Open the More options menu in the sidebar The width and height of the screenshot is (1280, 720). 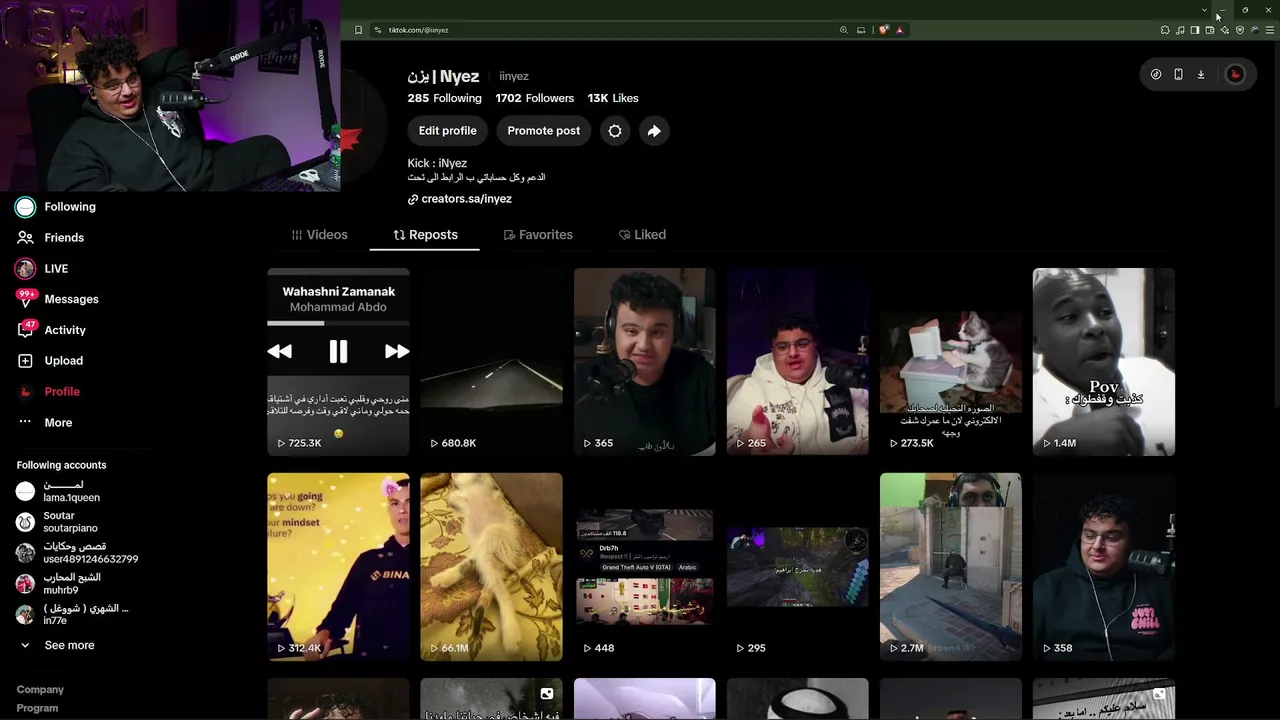pos(45,423)
